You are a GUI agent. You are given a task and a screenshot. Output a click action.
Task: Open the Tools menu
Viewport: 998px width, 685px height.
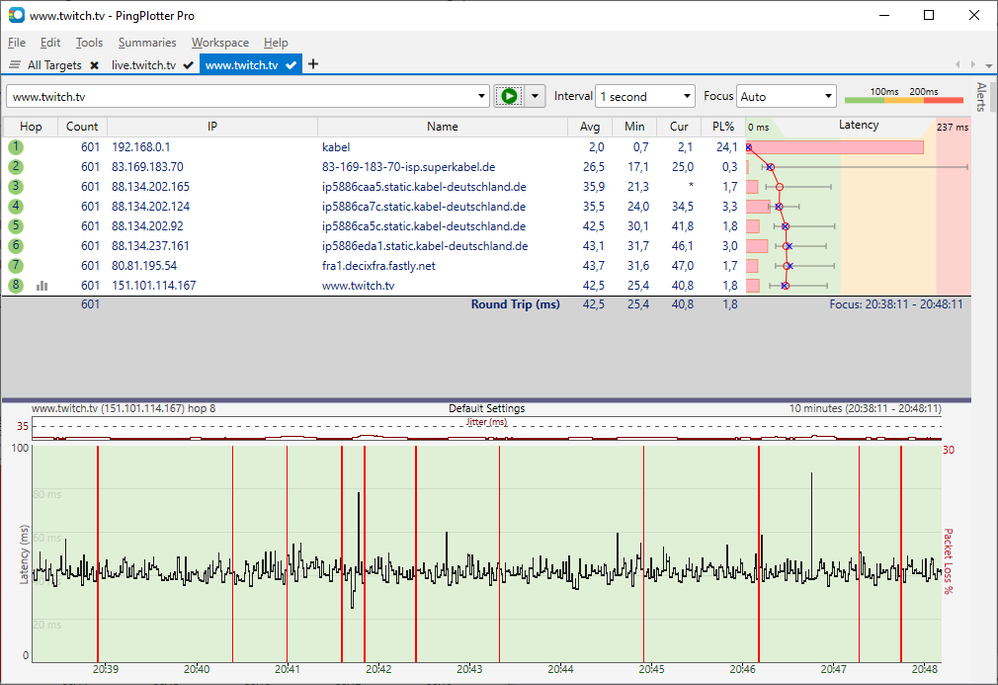pos(89,43)
